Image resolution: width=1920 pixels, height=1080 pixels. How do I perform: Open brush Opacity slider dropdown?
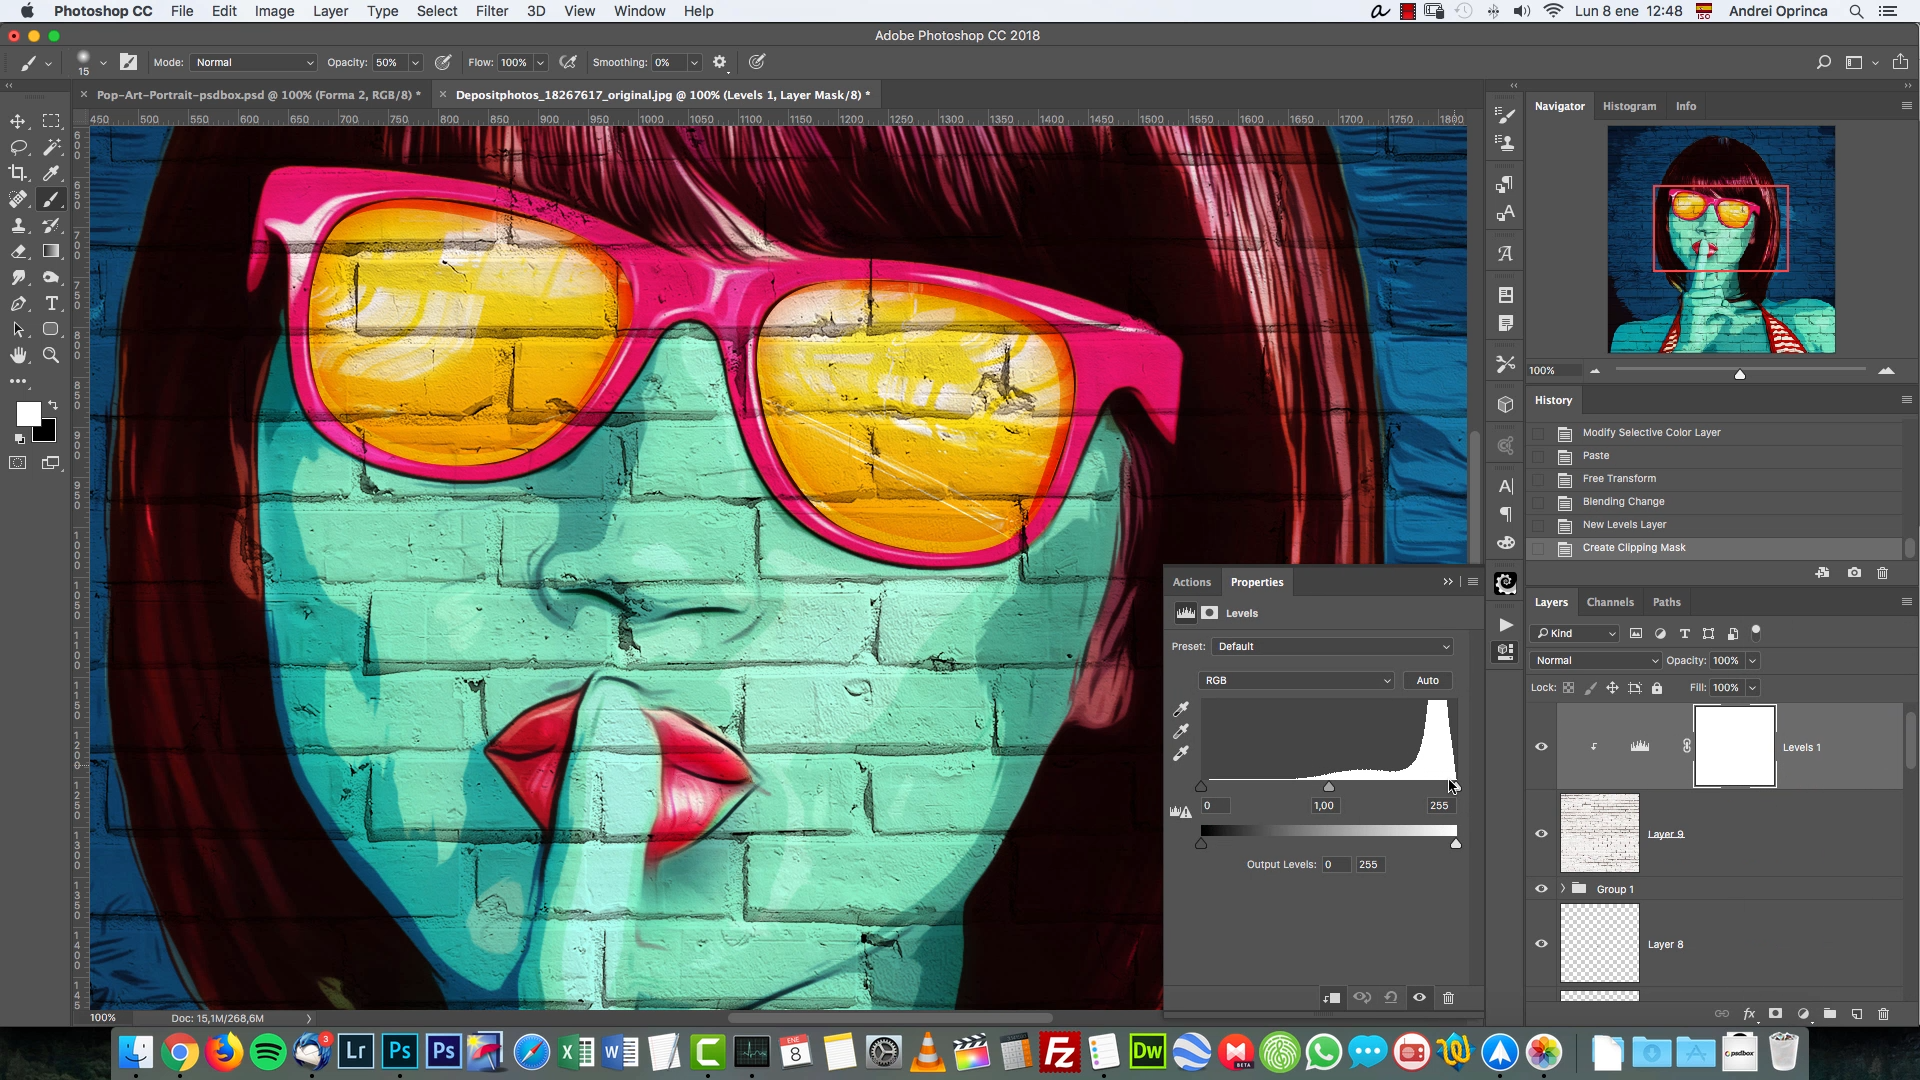click(x=415, y=62)
